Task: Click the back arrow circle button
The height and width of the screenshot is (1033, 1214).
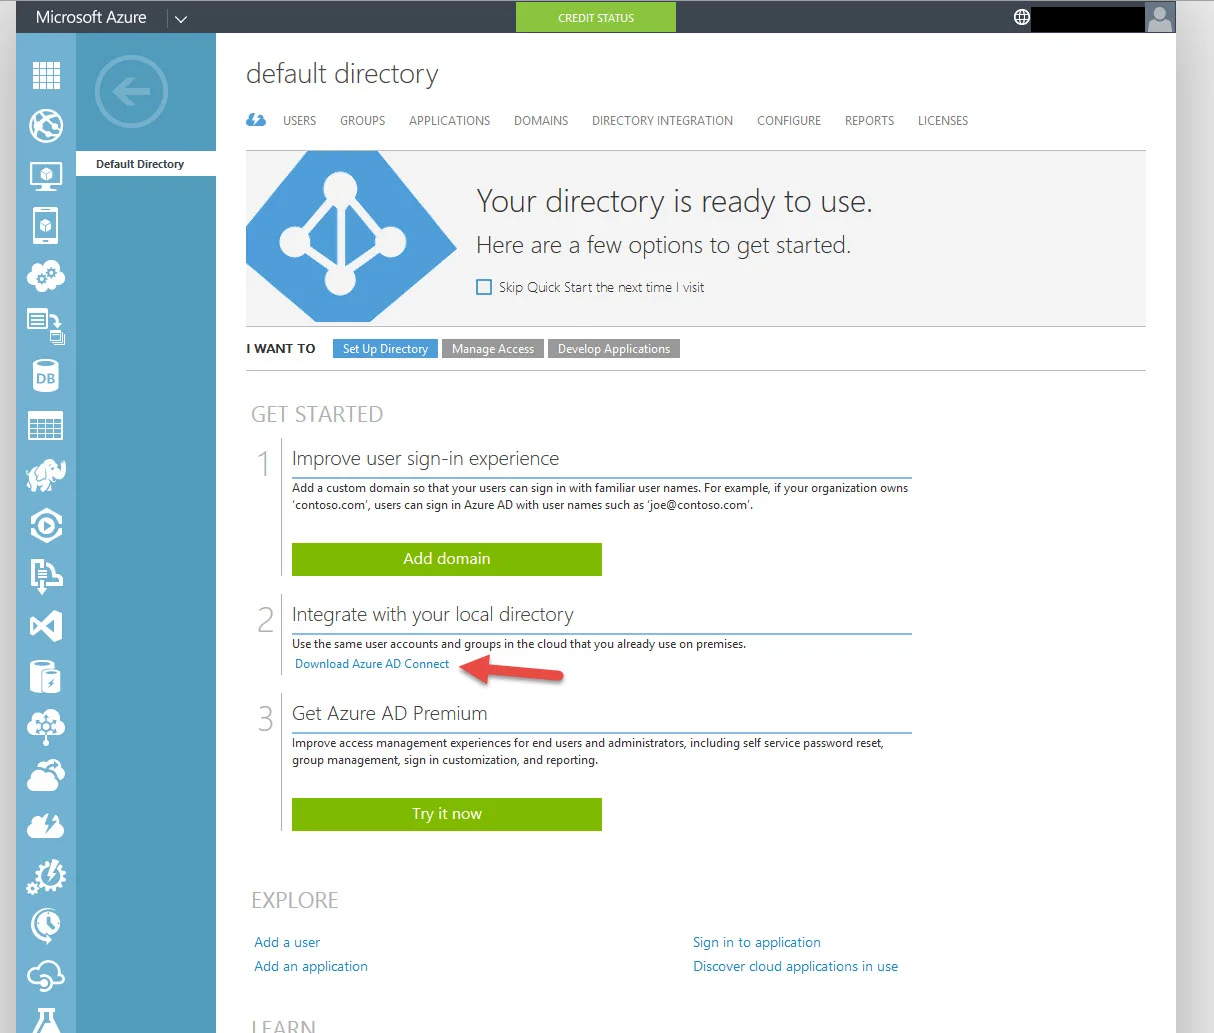Action: click(131, 92)
